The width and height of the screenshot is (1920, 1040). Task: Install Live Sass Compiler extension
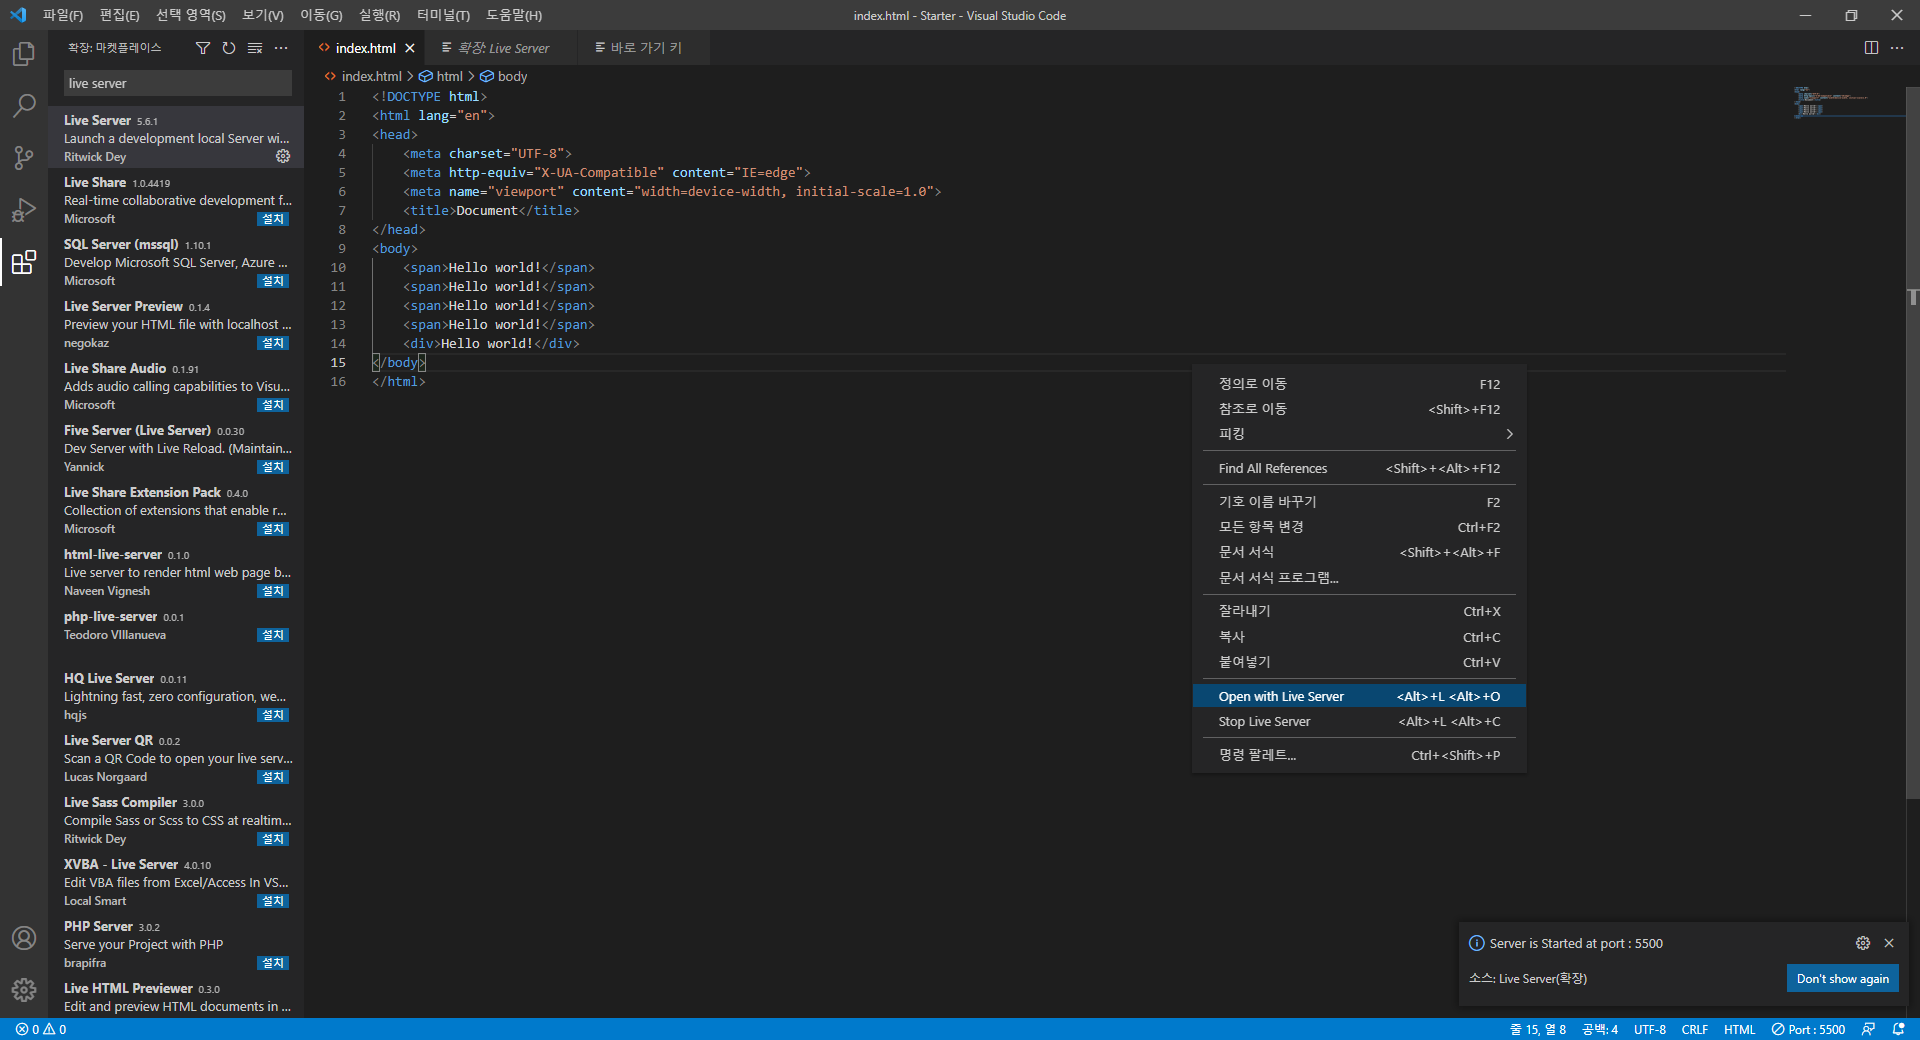click(273, 839)
